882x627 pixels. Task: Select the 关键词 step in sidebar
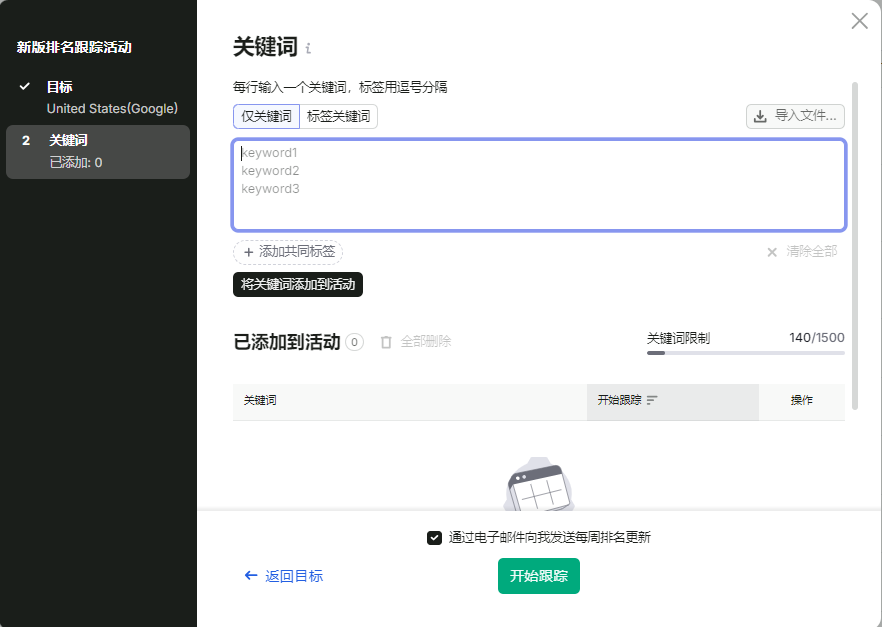tap(98, 152)
